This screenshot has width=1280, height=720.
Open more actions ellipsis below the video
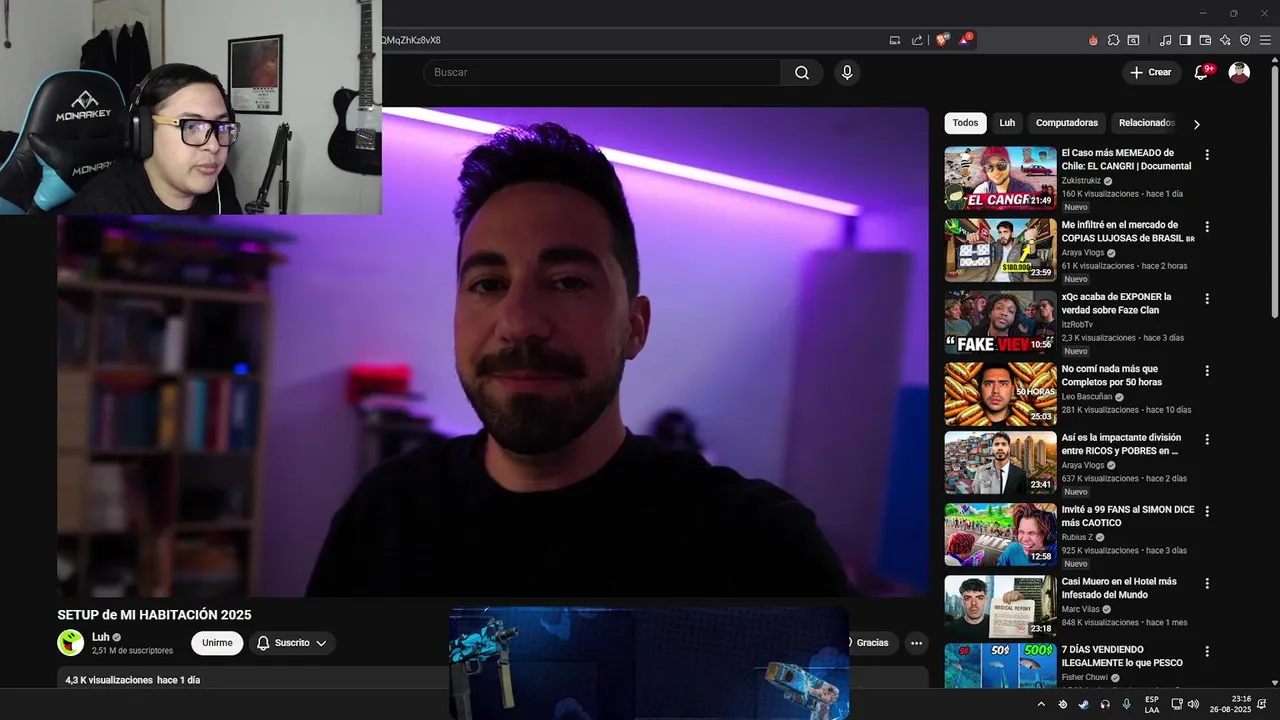coord(916,643)
